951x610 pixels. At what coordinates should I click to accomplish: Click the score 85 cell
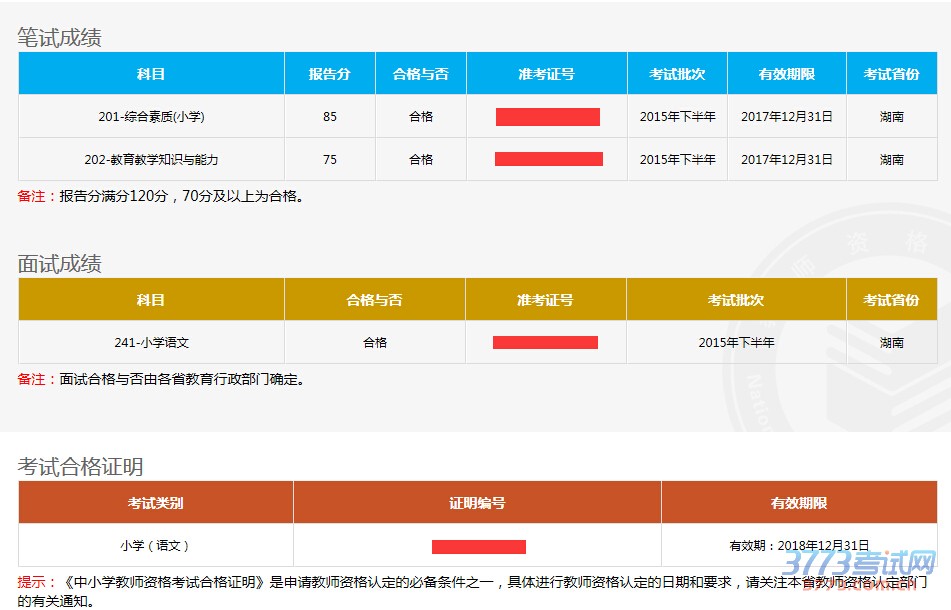(330, 117)
